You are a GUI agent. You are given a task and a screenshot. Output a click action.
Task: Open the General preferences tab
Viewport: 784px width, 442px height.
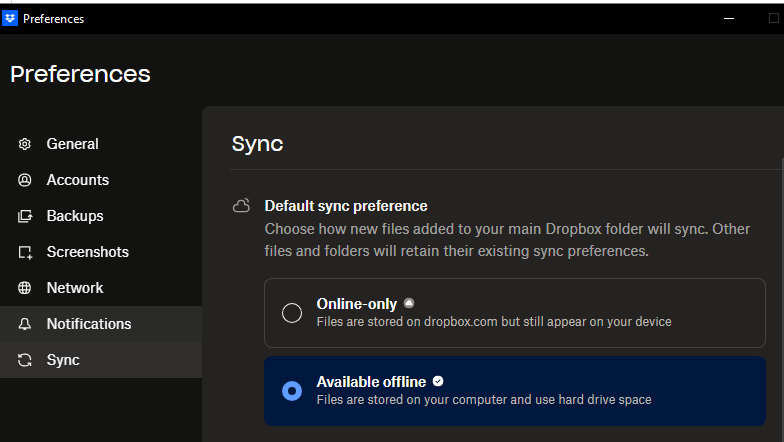[x=72, y=144]
